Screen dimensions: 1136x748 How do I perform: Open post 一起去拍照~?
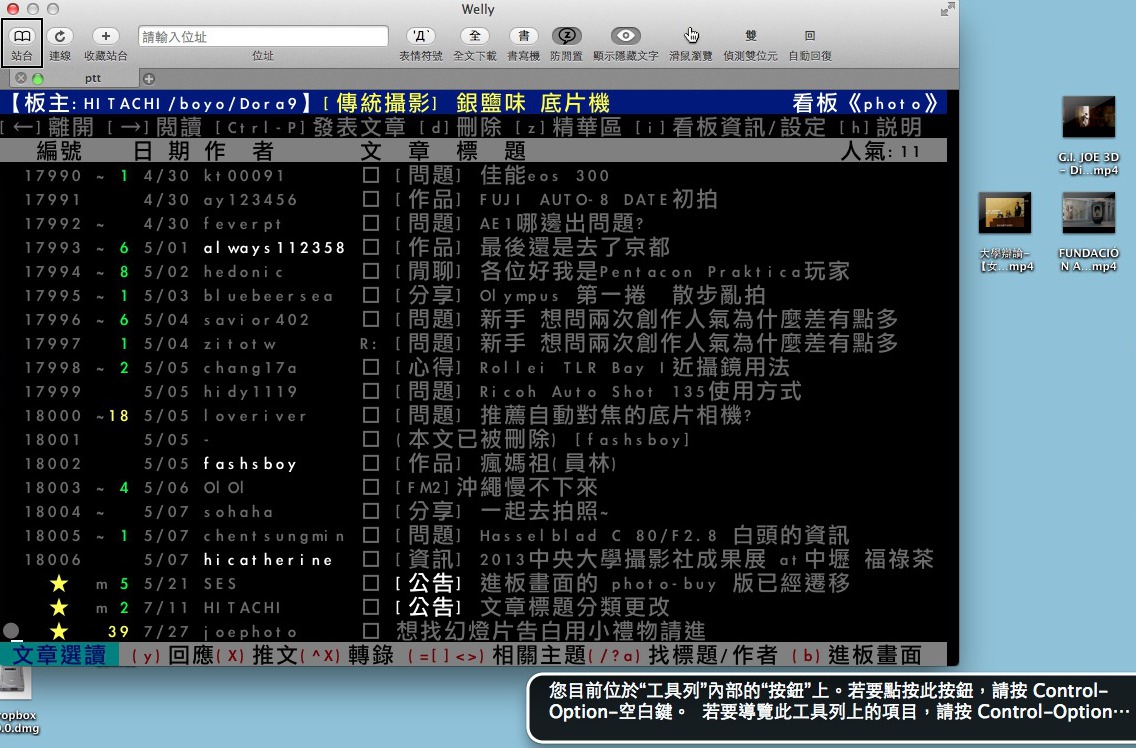(x=544, y=511)
